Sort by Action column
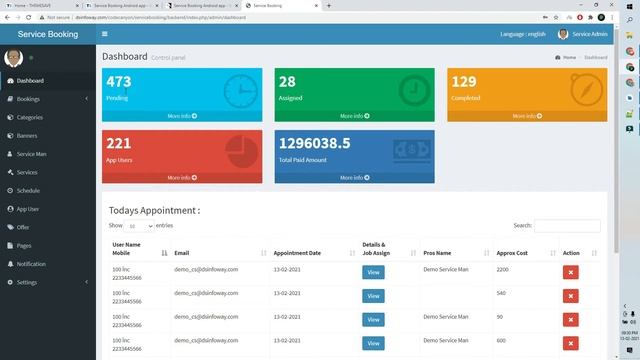 (x=580, y=253)
